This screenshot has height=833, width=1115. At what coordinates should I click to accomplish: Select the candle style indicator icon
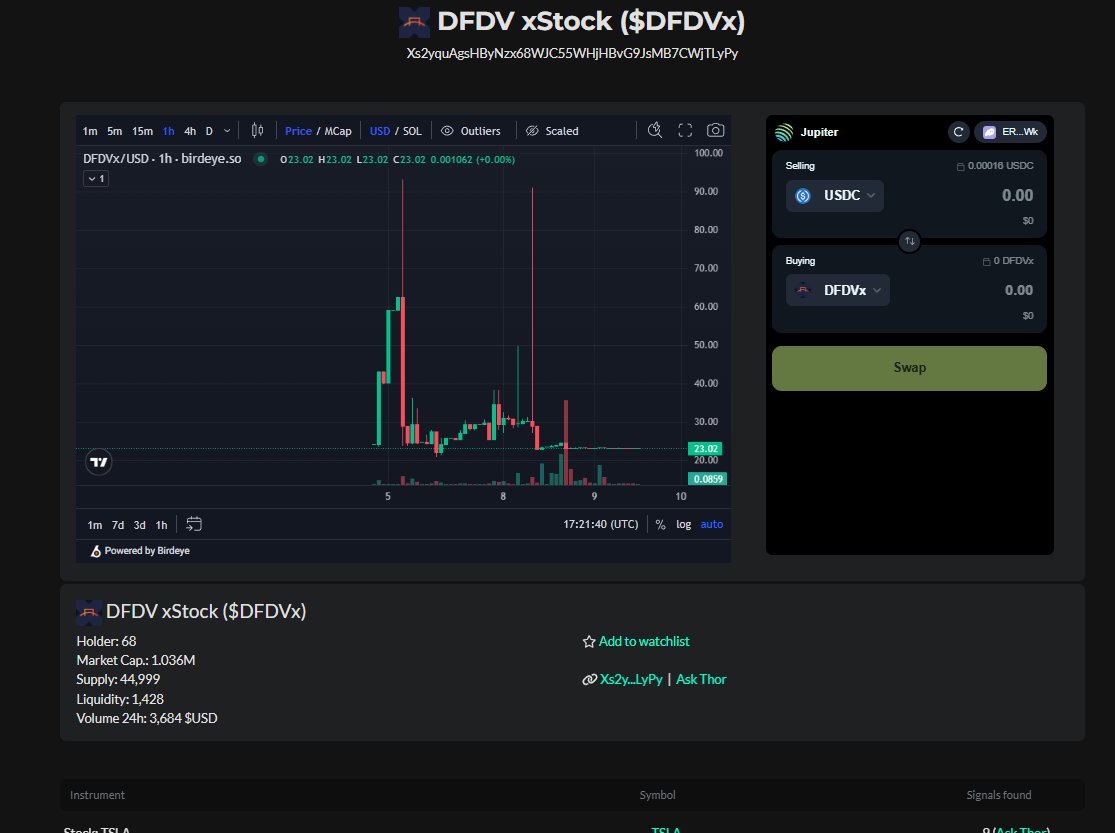click(x=257, y=130)
